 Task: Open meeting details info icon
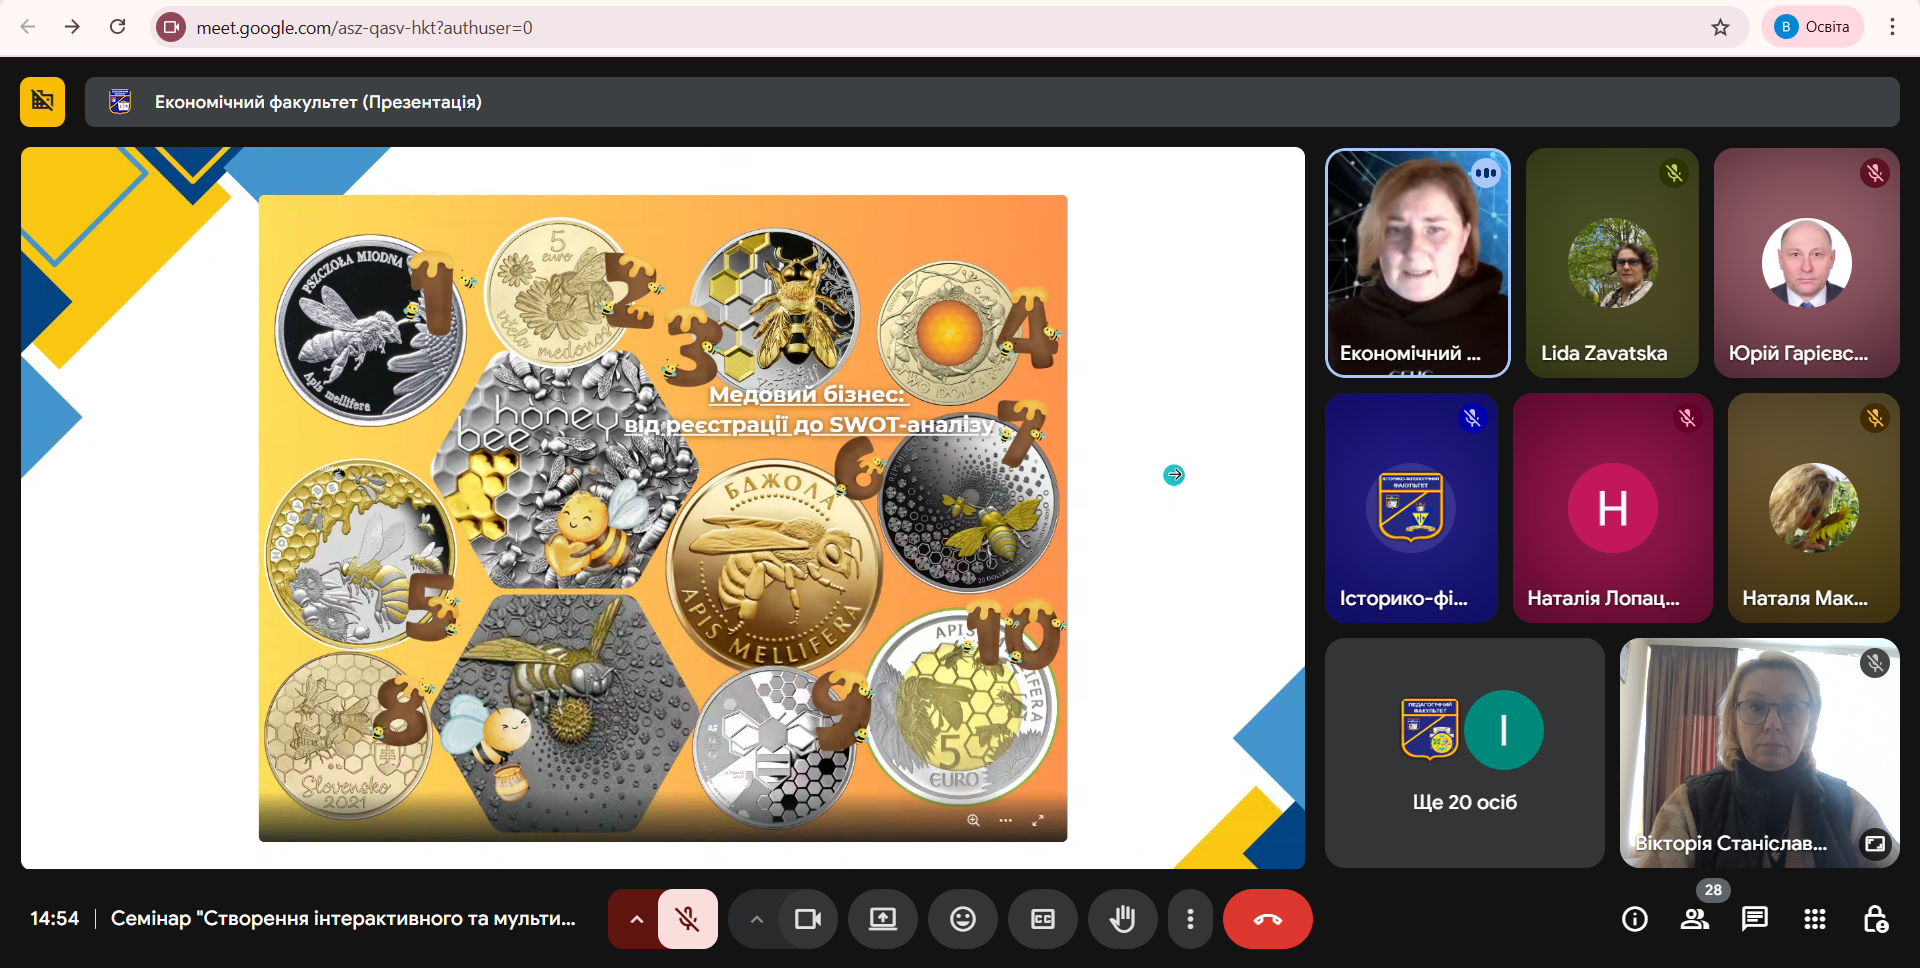click(x=1634, y=919)
